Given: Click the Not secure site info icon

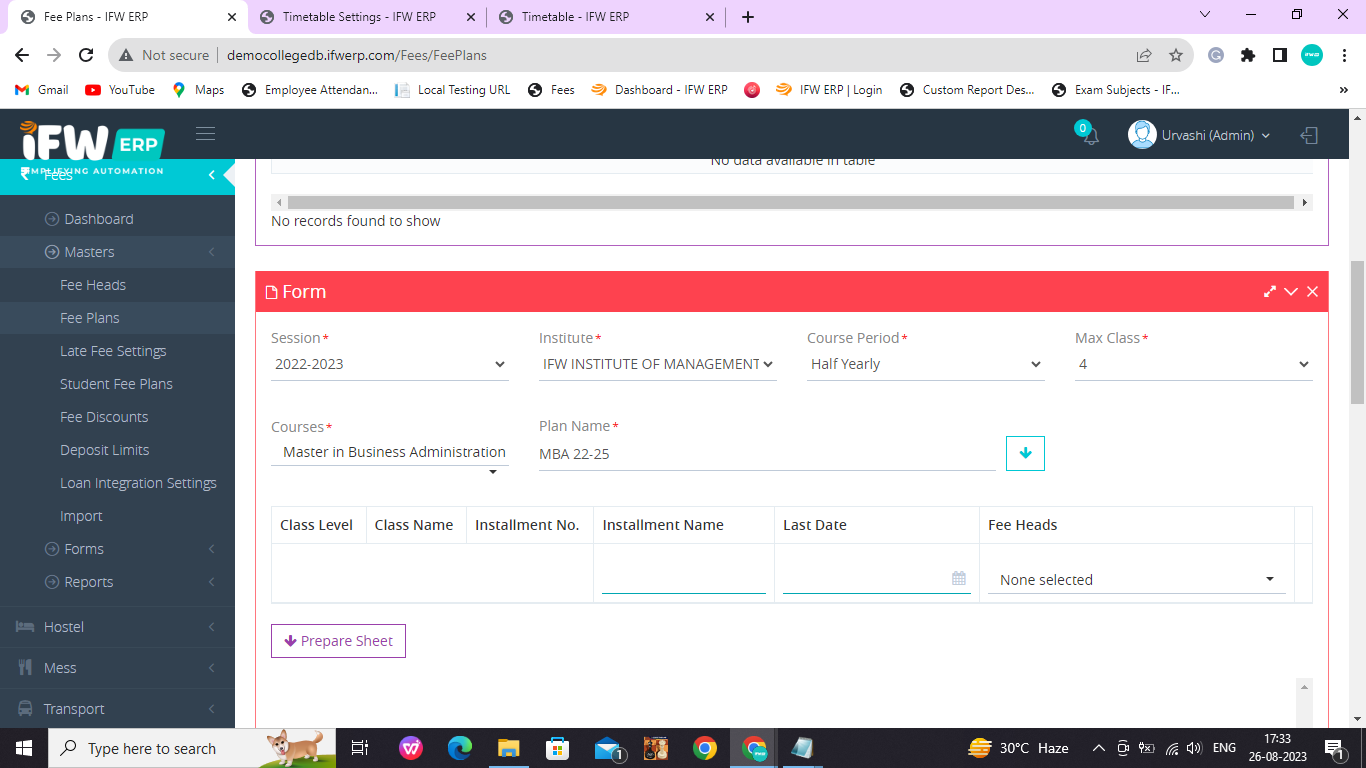Looking at the screenshot, I should pos(124,55).
